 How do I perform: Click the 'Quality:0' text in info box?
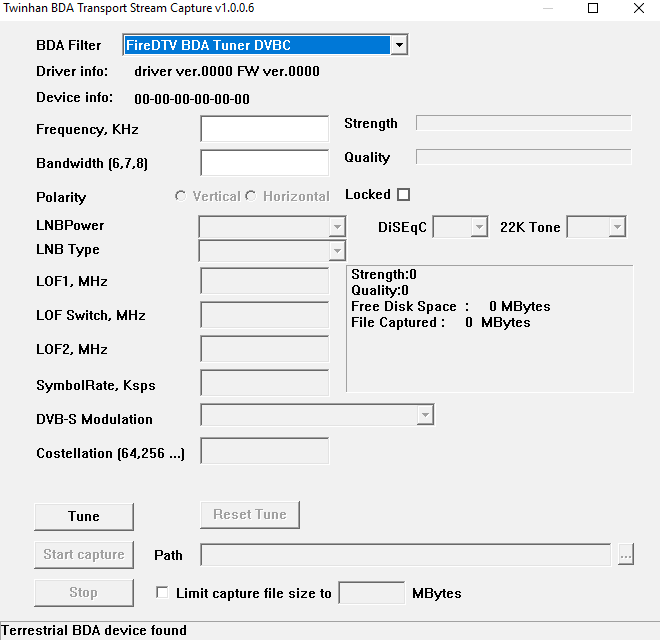click(380, 290)
